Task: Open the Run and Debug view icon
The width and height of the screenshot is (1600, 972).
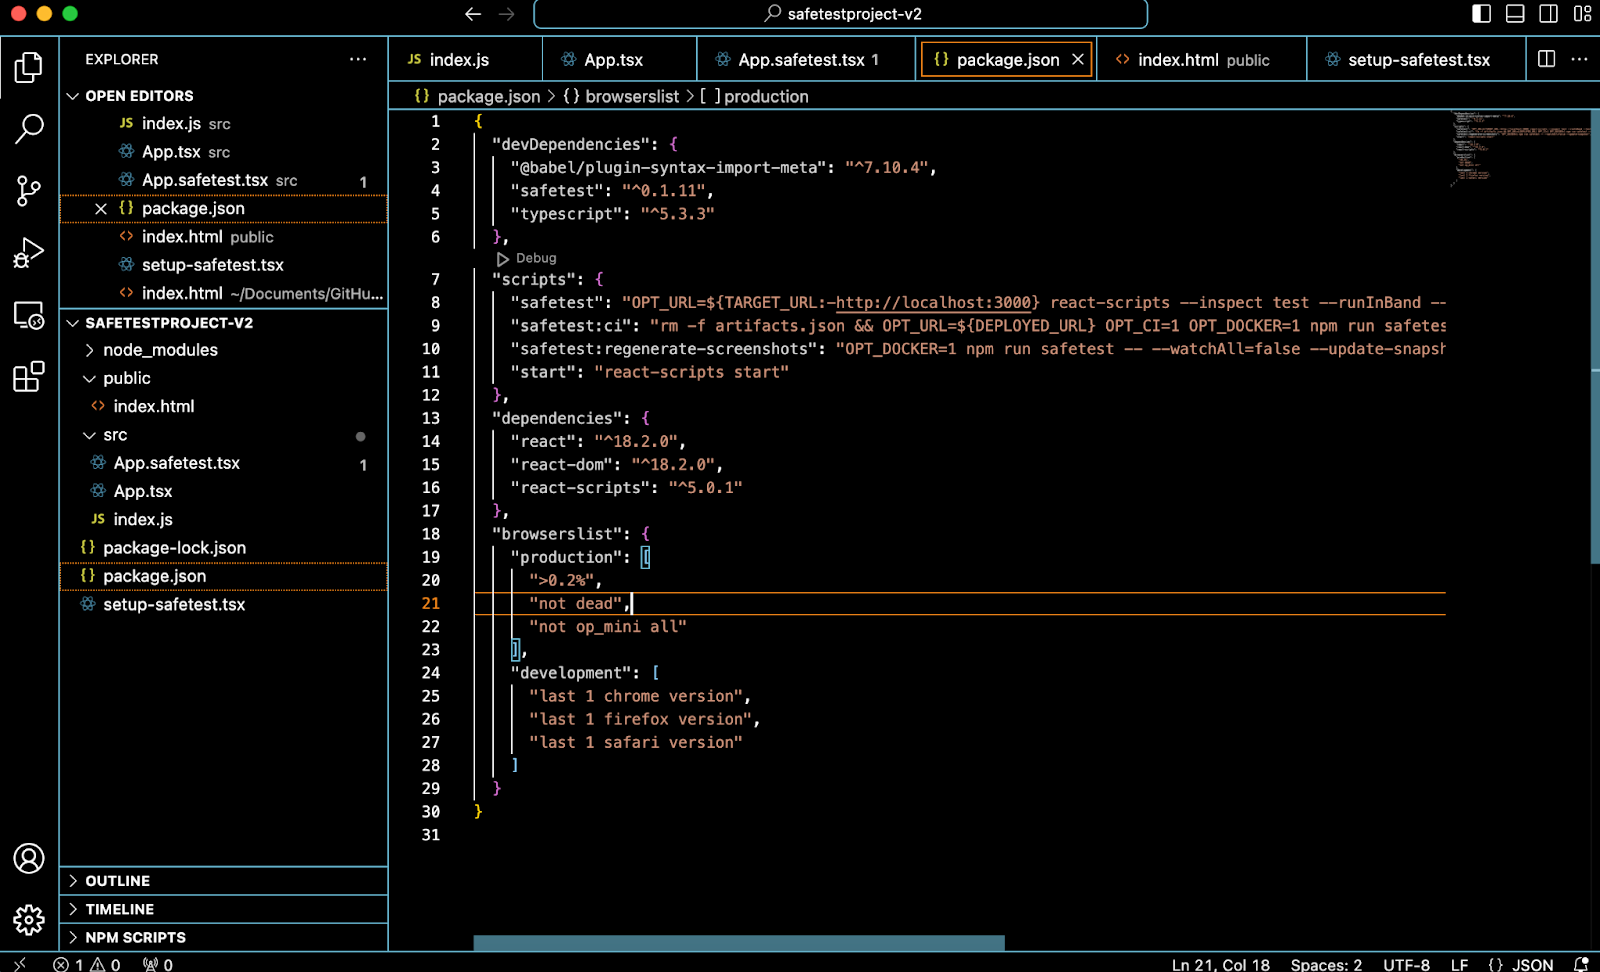Action: pyautogui.click(x=28, y=253)
